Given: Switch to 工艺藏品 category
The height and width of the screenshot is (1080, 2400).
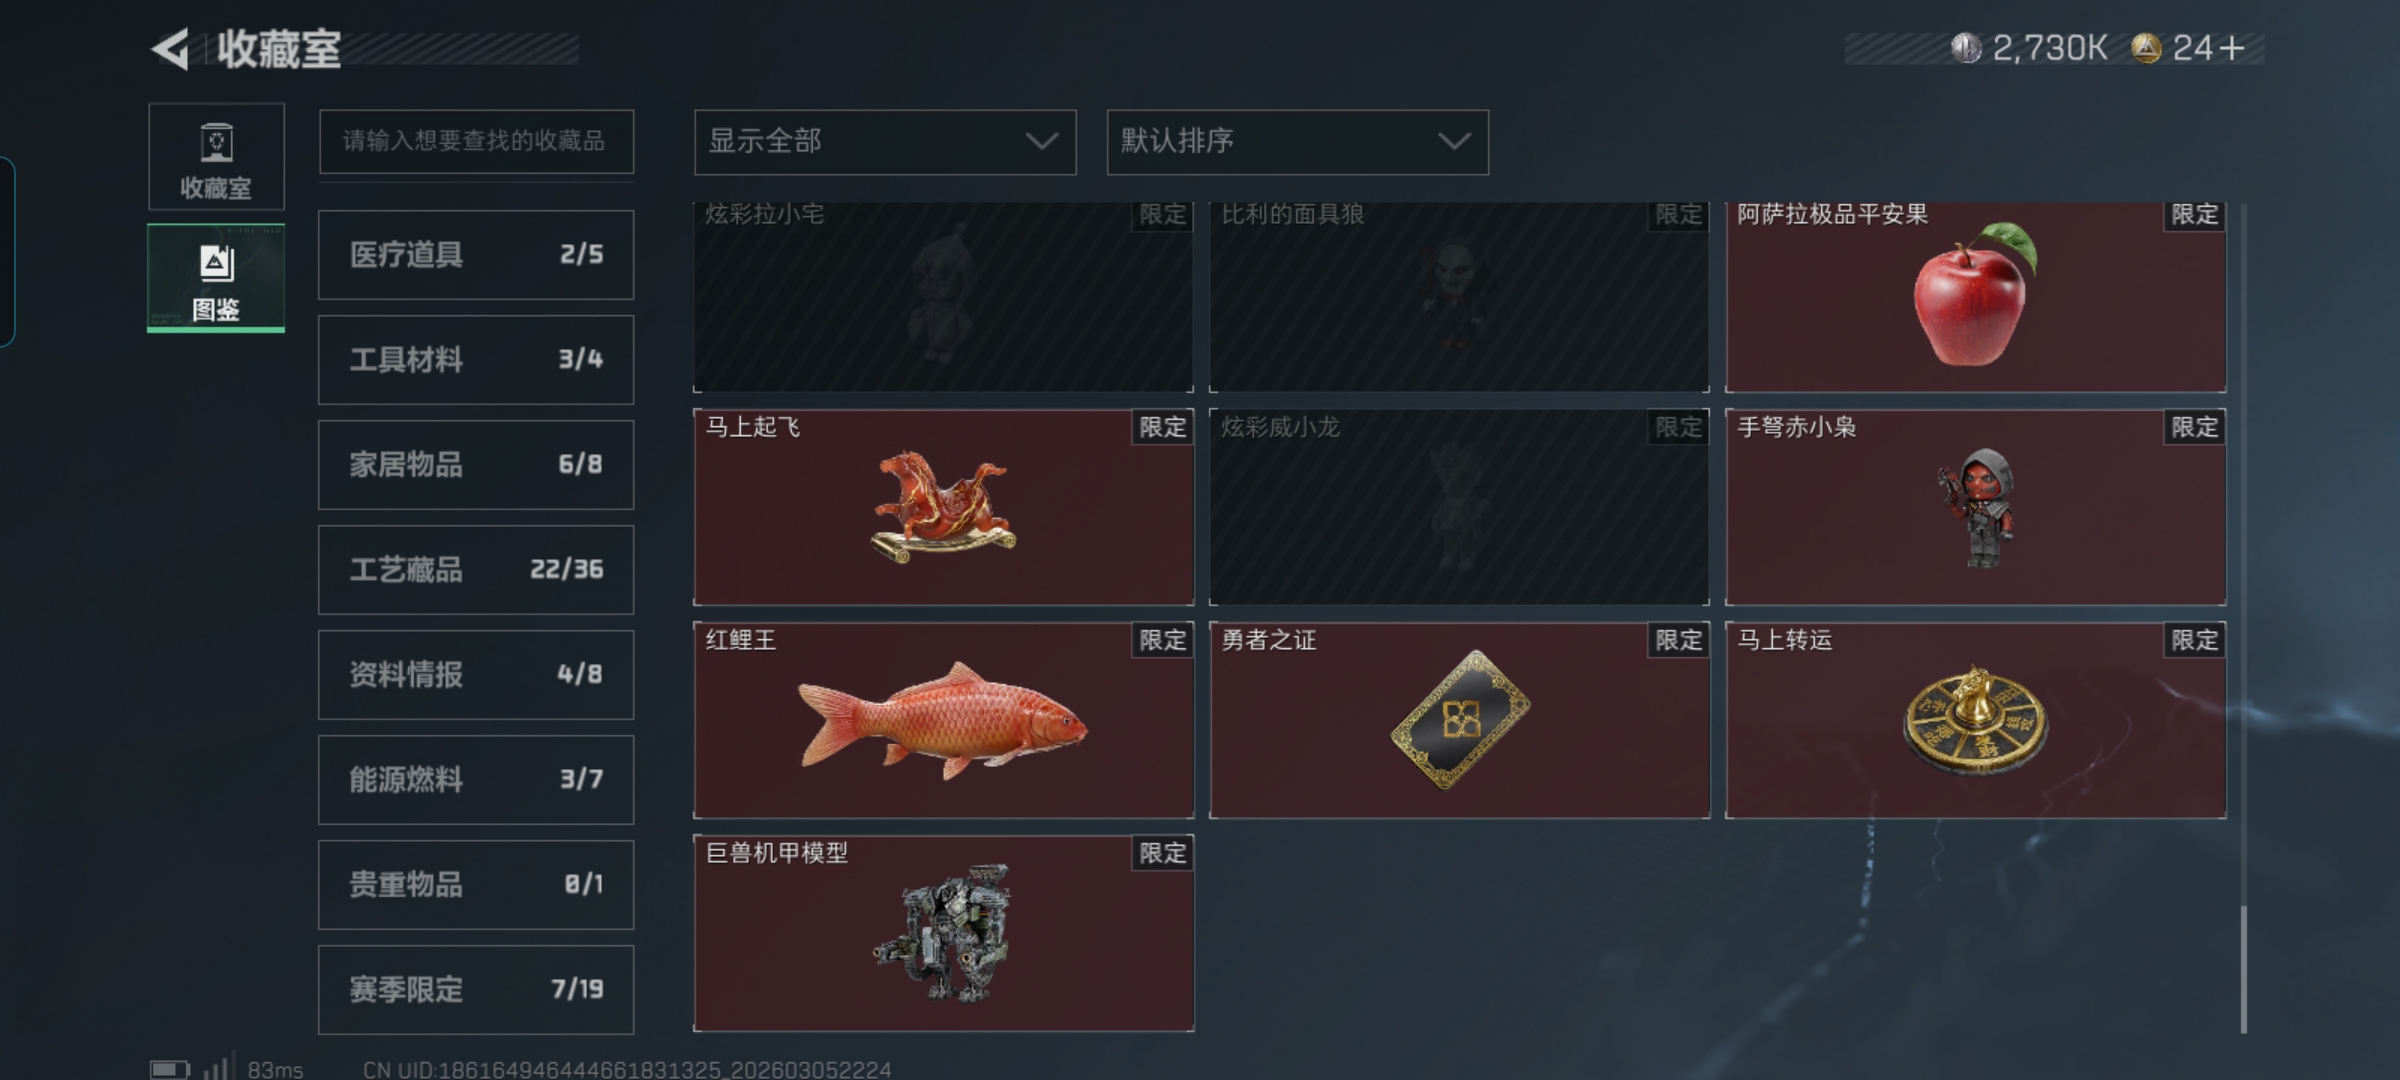Looking at the screenshot, I should click(476, 570).
